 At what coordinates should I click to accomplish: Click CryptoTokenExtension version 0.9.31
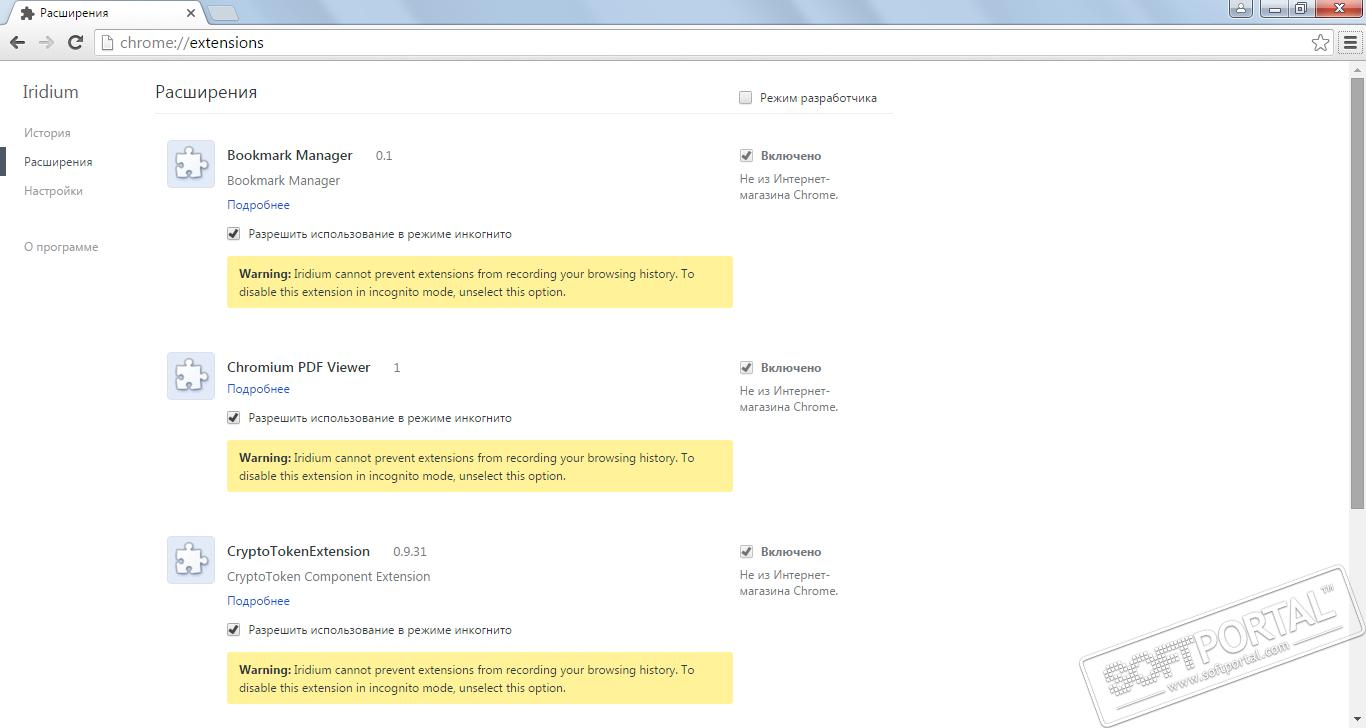pyautogui.click(x=410, y=552)
